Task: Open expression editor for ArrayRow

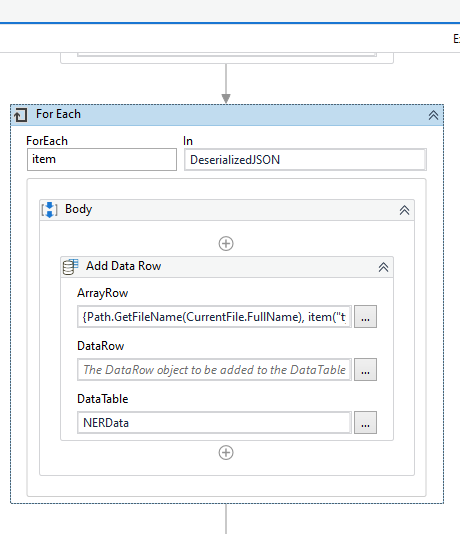Action: 365,317
